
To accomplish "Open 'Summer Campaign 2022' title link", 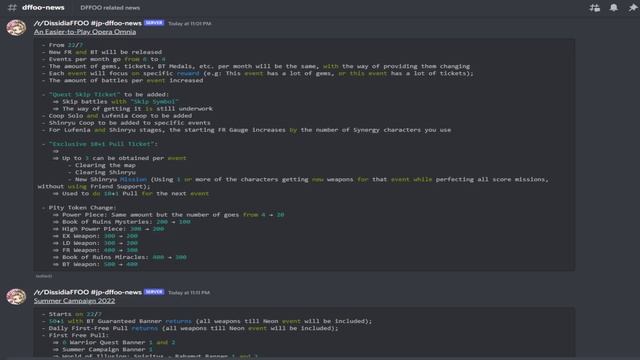I will pos(74,301).
